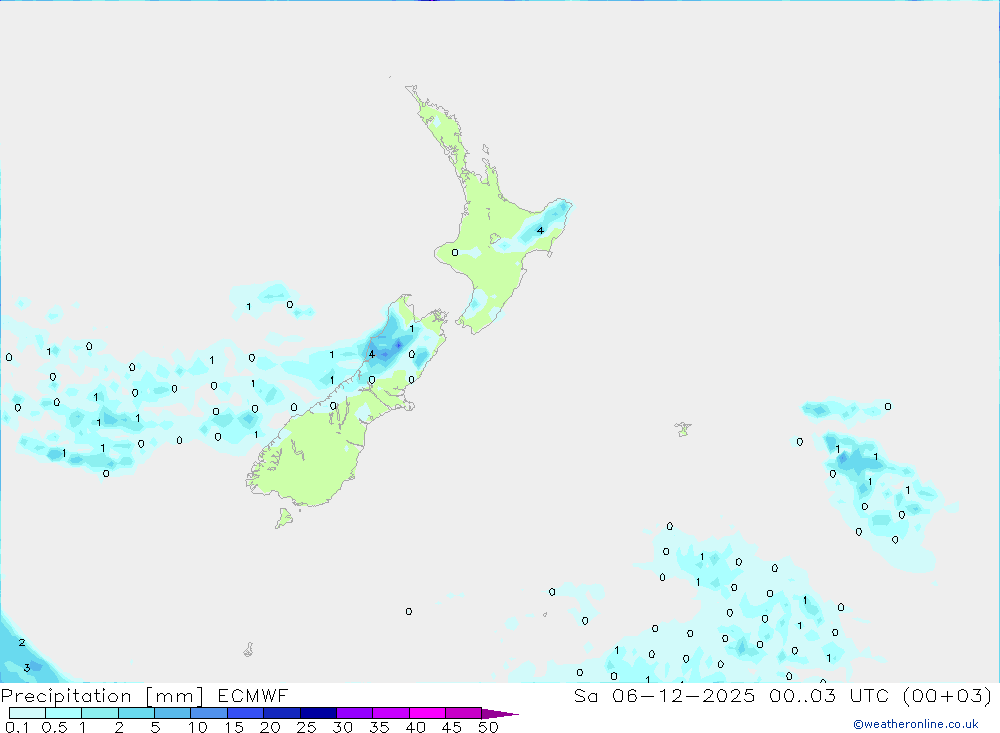This screenshot has height=733, width=1000.
Task: Click the '(00+03)' forecast offset text
Action: [947, 695]
